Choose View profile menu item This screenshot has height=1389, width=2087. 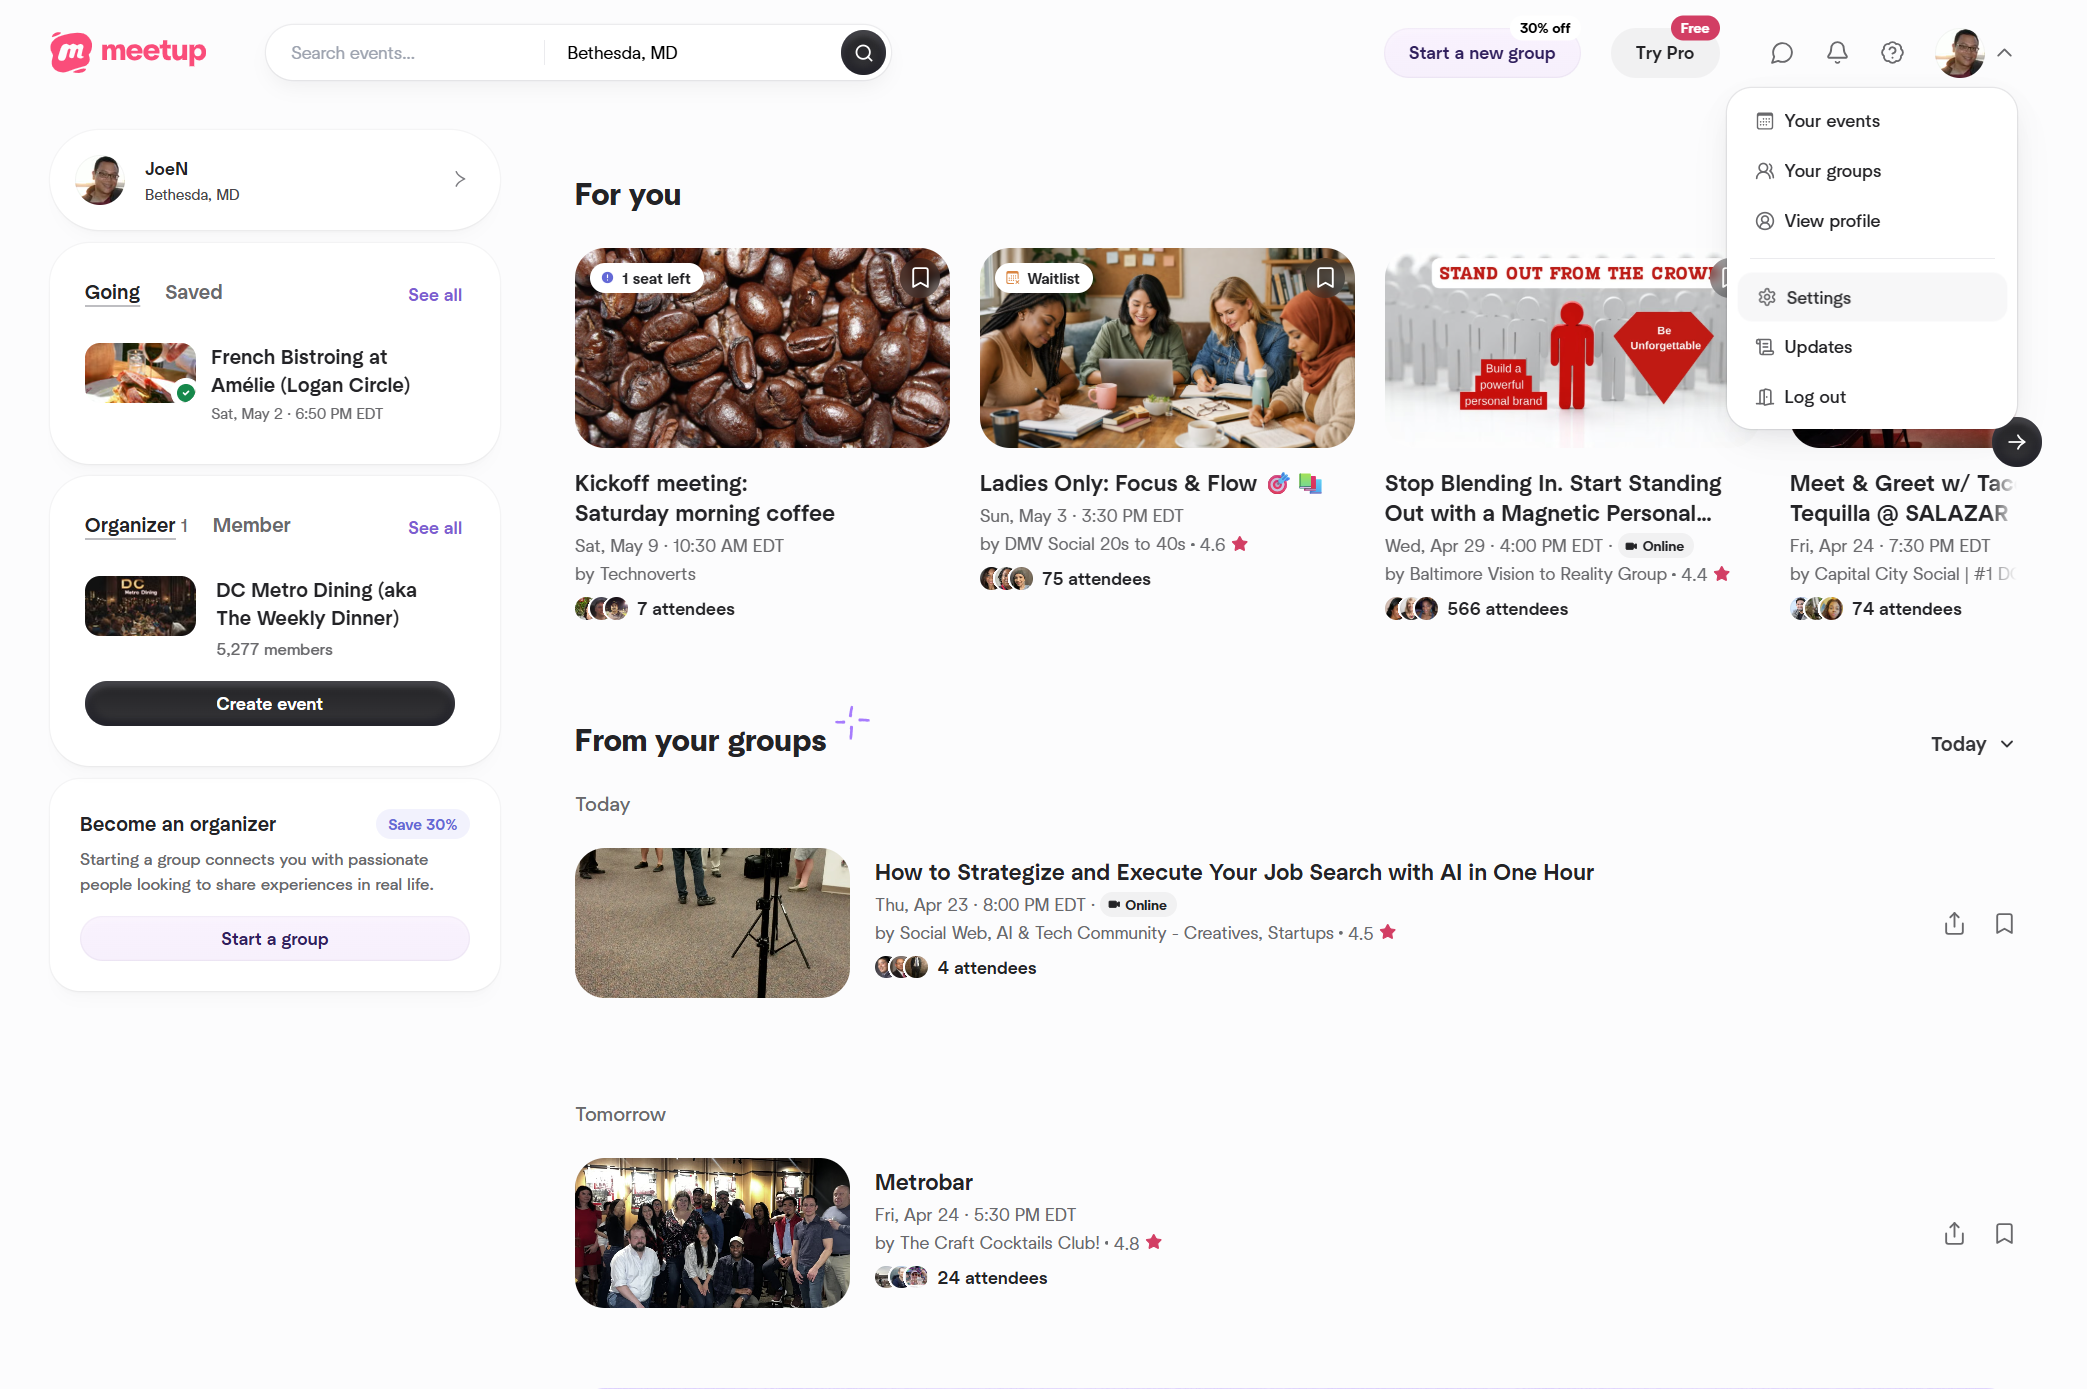coord(1871,221)
